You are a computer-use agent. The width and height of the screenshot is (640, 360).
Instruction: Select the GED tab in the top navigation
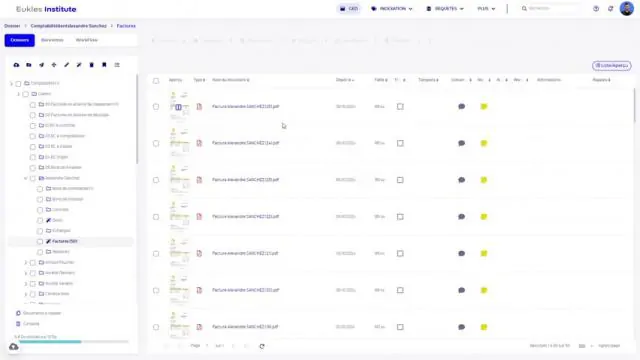349,9
